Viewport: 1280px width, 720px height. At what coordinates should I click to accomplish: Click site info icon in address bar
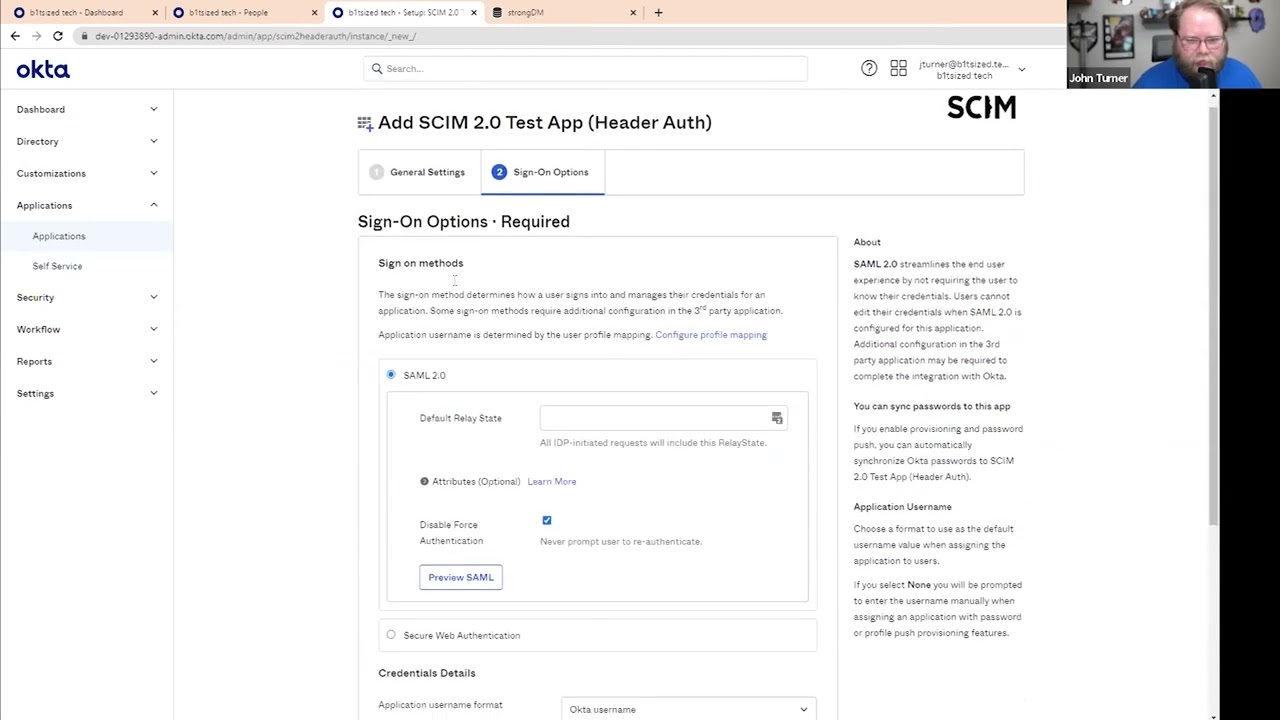[84, 36]
